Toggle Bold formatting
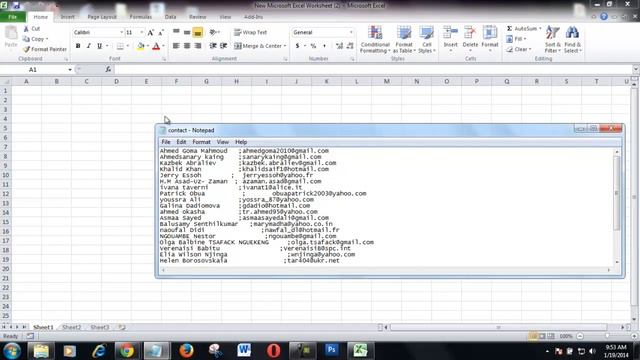 78,46
